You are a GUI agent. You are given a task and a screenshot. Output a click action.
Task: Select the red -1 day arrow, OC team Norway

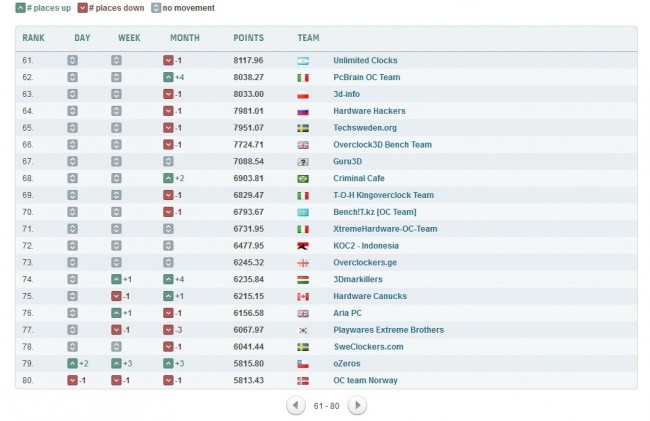[73, 380]
